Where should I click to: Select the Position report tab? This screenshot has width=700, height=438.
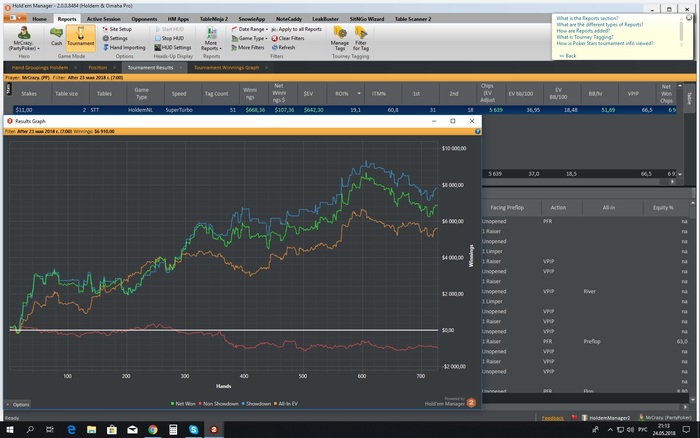click(97, 67)
